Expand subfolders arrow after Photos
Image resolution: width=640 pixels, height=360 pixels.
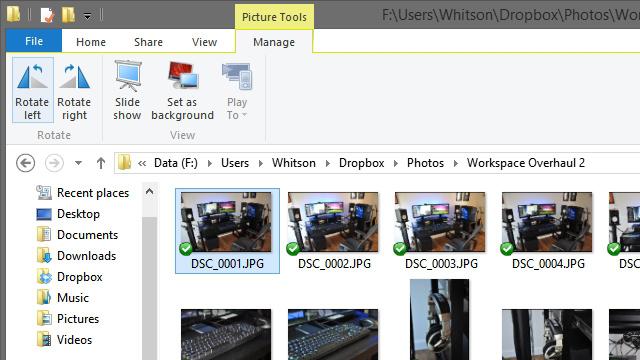456,163
